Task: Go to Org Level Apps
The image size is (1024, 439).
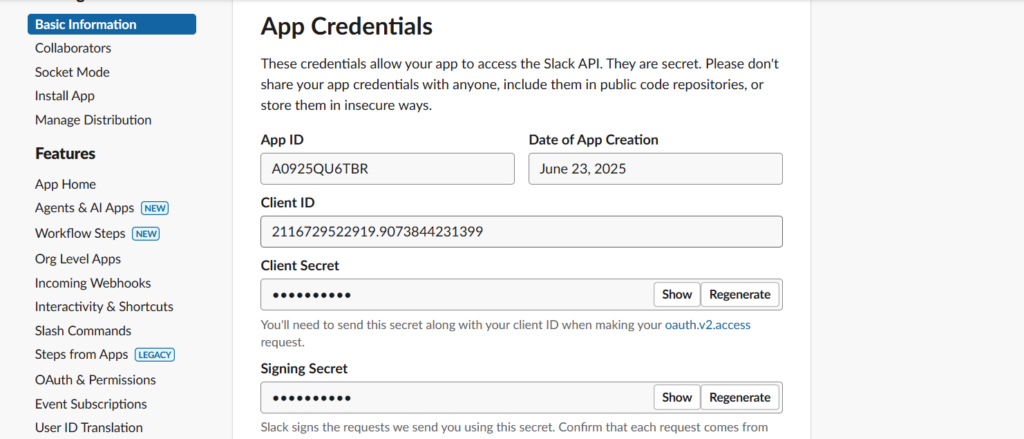Action: coord(78,259)
